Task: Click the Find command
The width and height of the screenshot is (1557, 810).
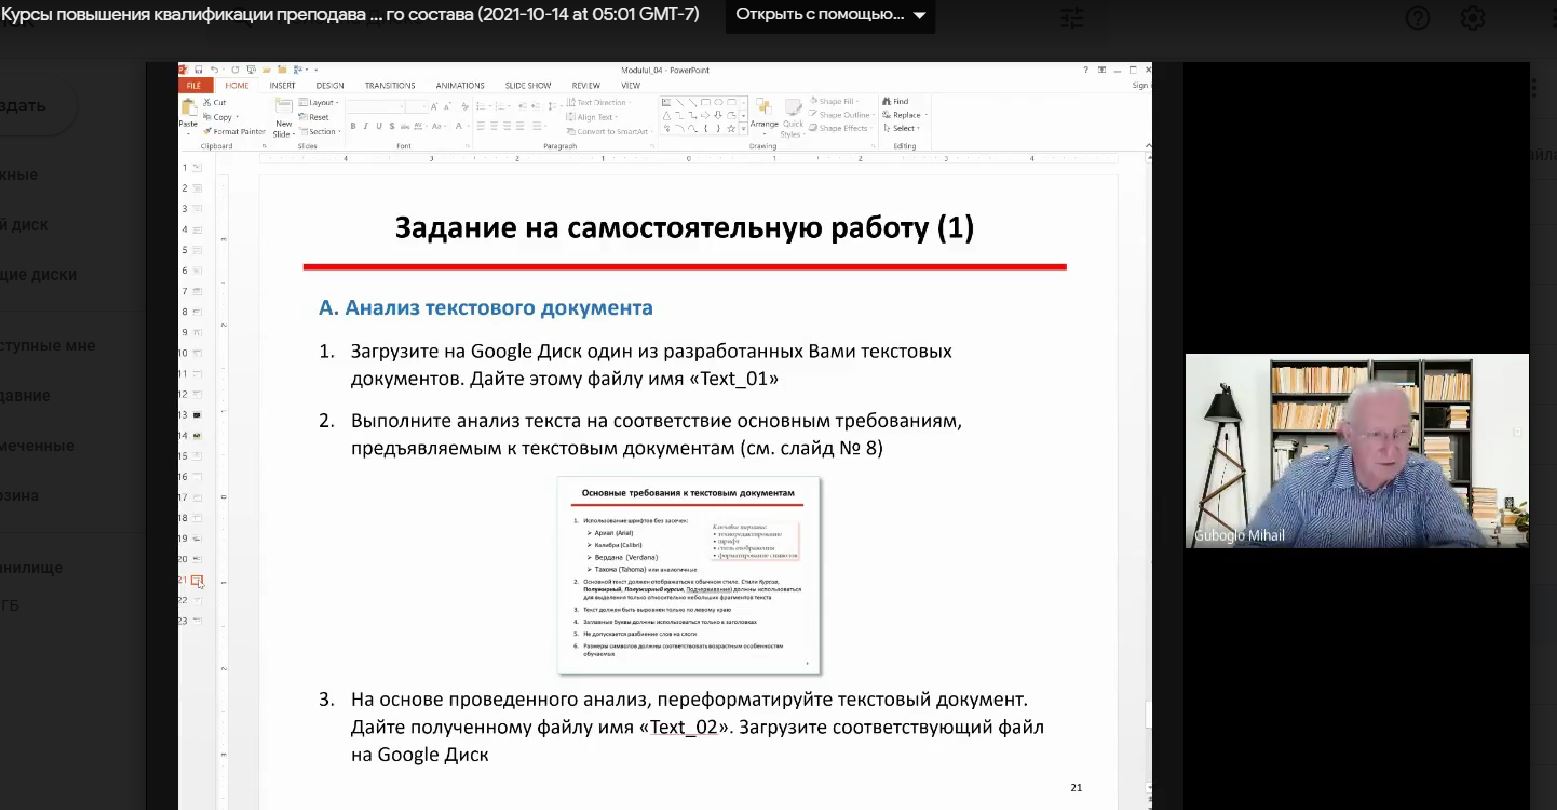Action: [x=895, y=101]
